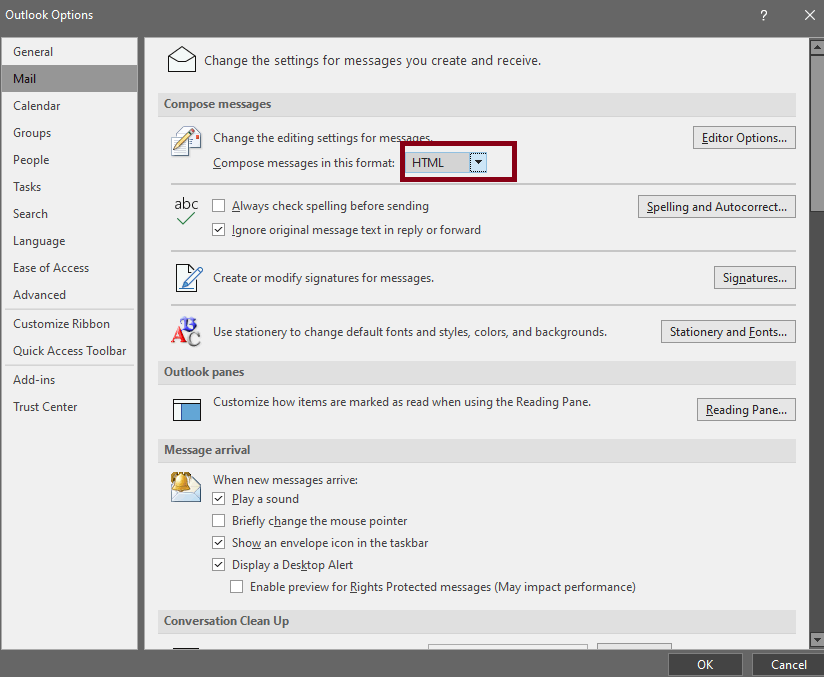Confirm with the OK button
The image size is (824, 677).
coord(705,664)
